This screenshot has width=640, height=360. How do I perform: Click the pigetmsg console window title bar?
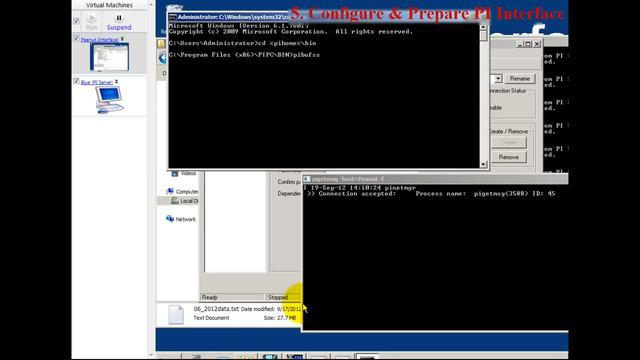pos(435,179)
